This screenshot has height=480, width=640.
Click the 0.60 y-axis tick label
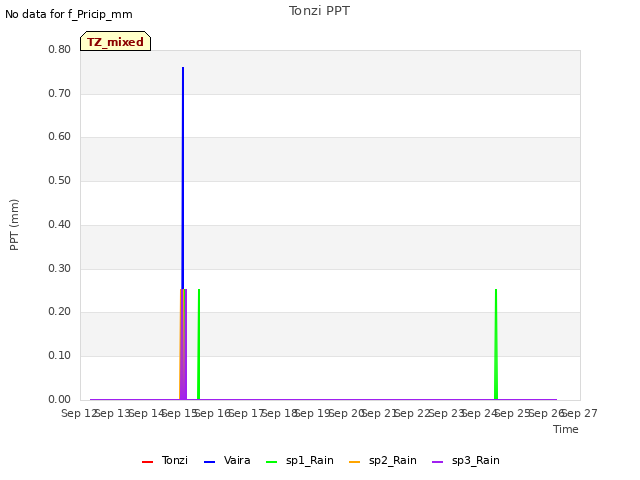[x=60, y=136]
